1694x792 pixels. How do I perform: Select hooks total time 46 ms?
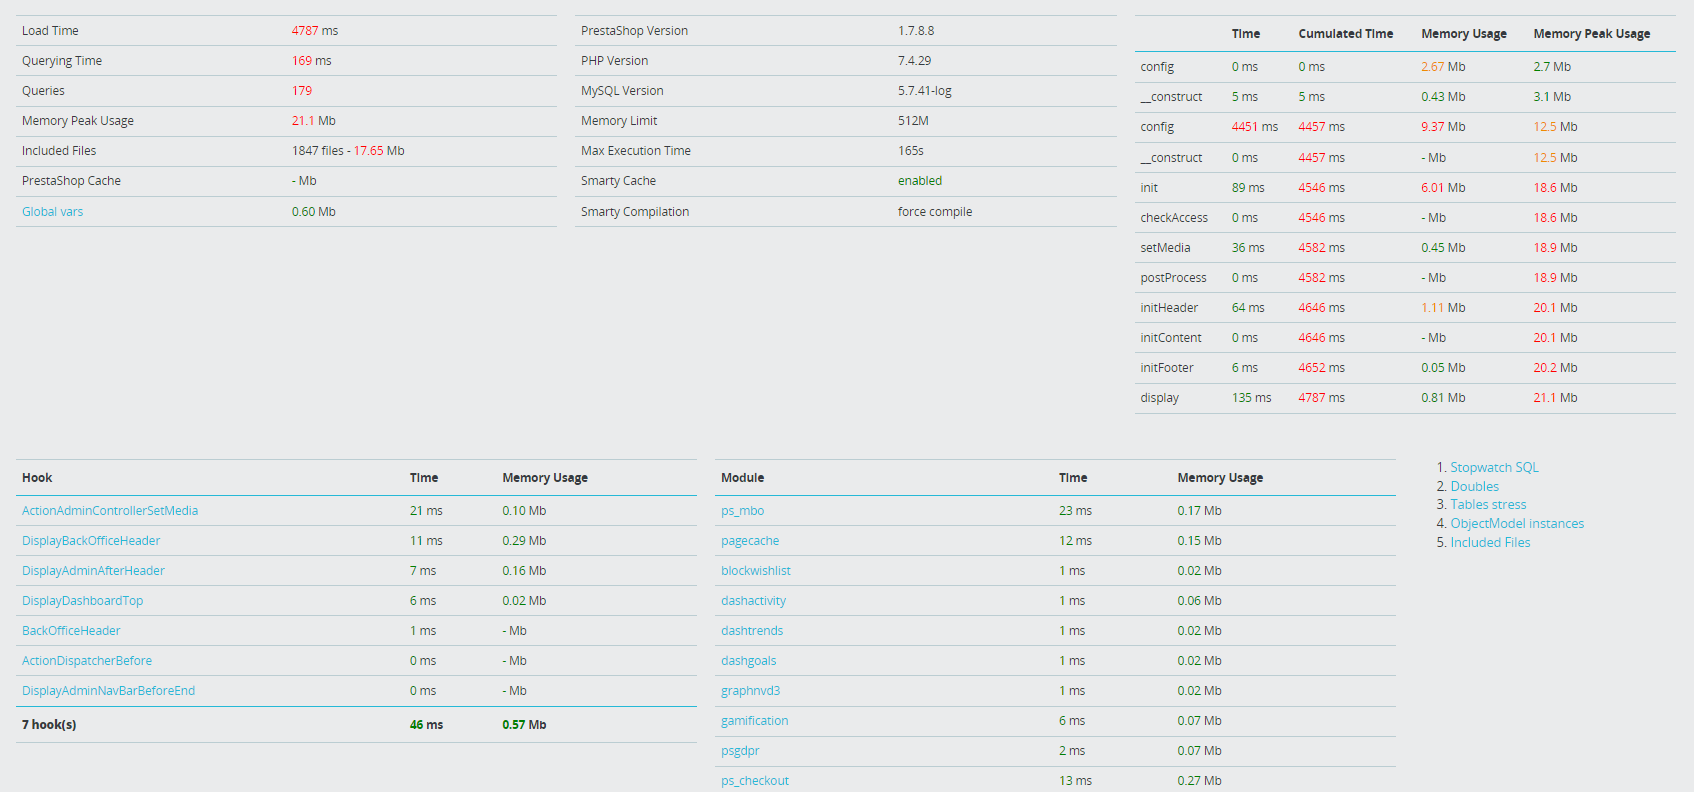coord(426,725)
